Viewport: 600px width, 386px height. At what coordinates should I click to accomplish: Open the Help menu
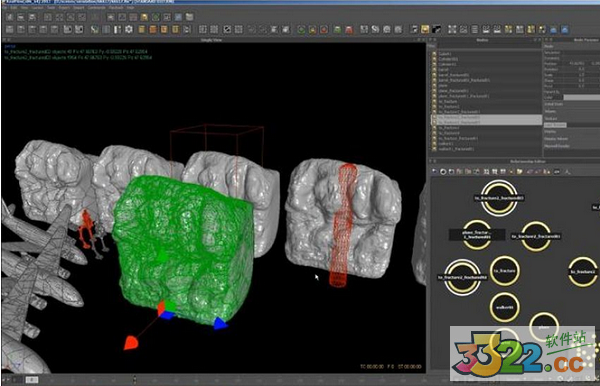[x=130, y=7]
